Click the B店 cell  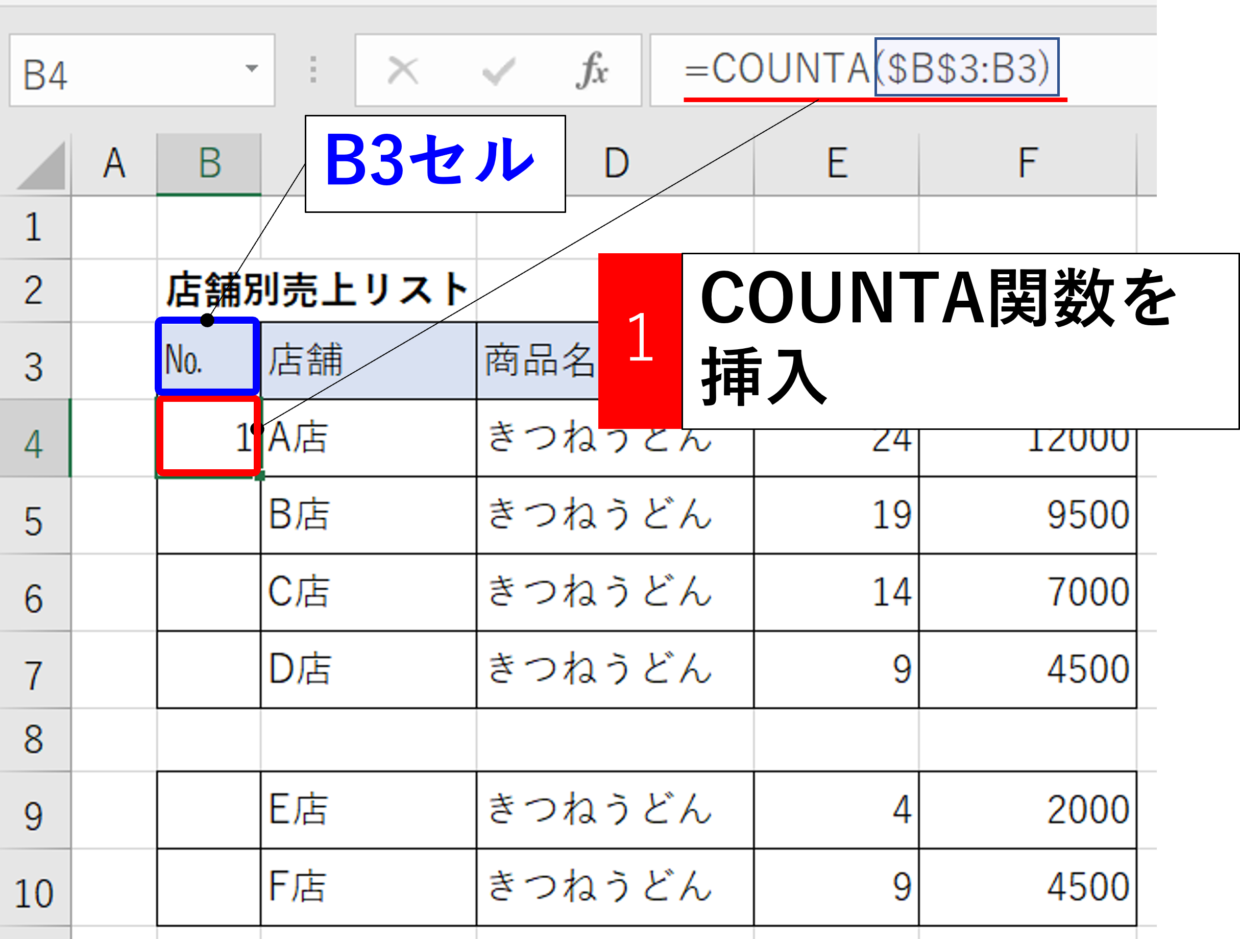click(x=368, y=515)
